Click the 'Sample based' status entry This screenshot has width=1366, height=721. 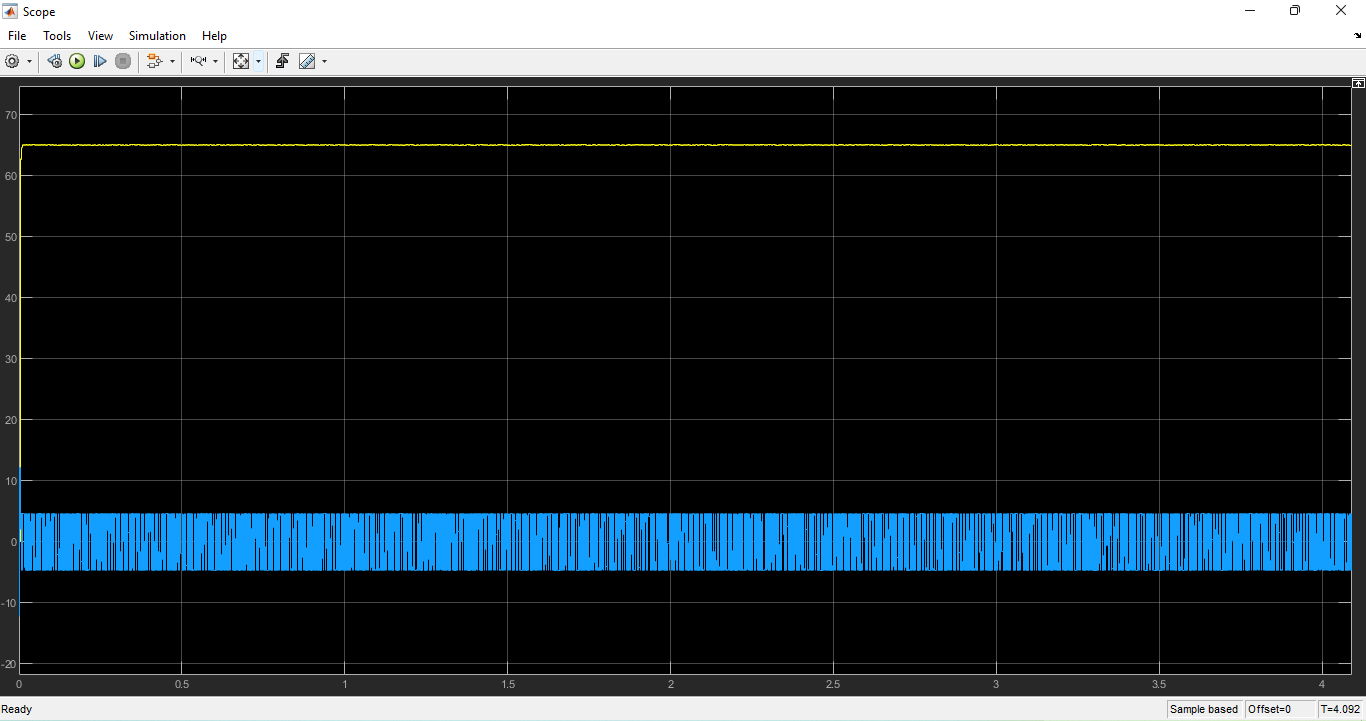[x=1204, y=709]
